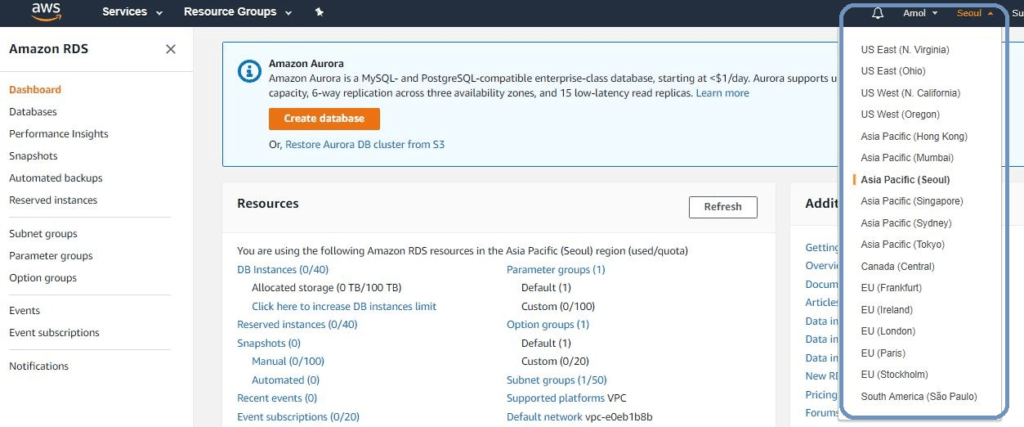Image resolution: width=1024 pixels, height=427 pixels.
Task: Pick Asia Pacific (Sydney) region
Action: (906, 223)
